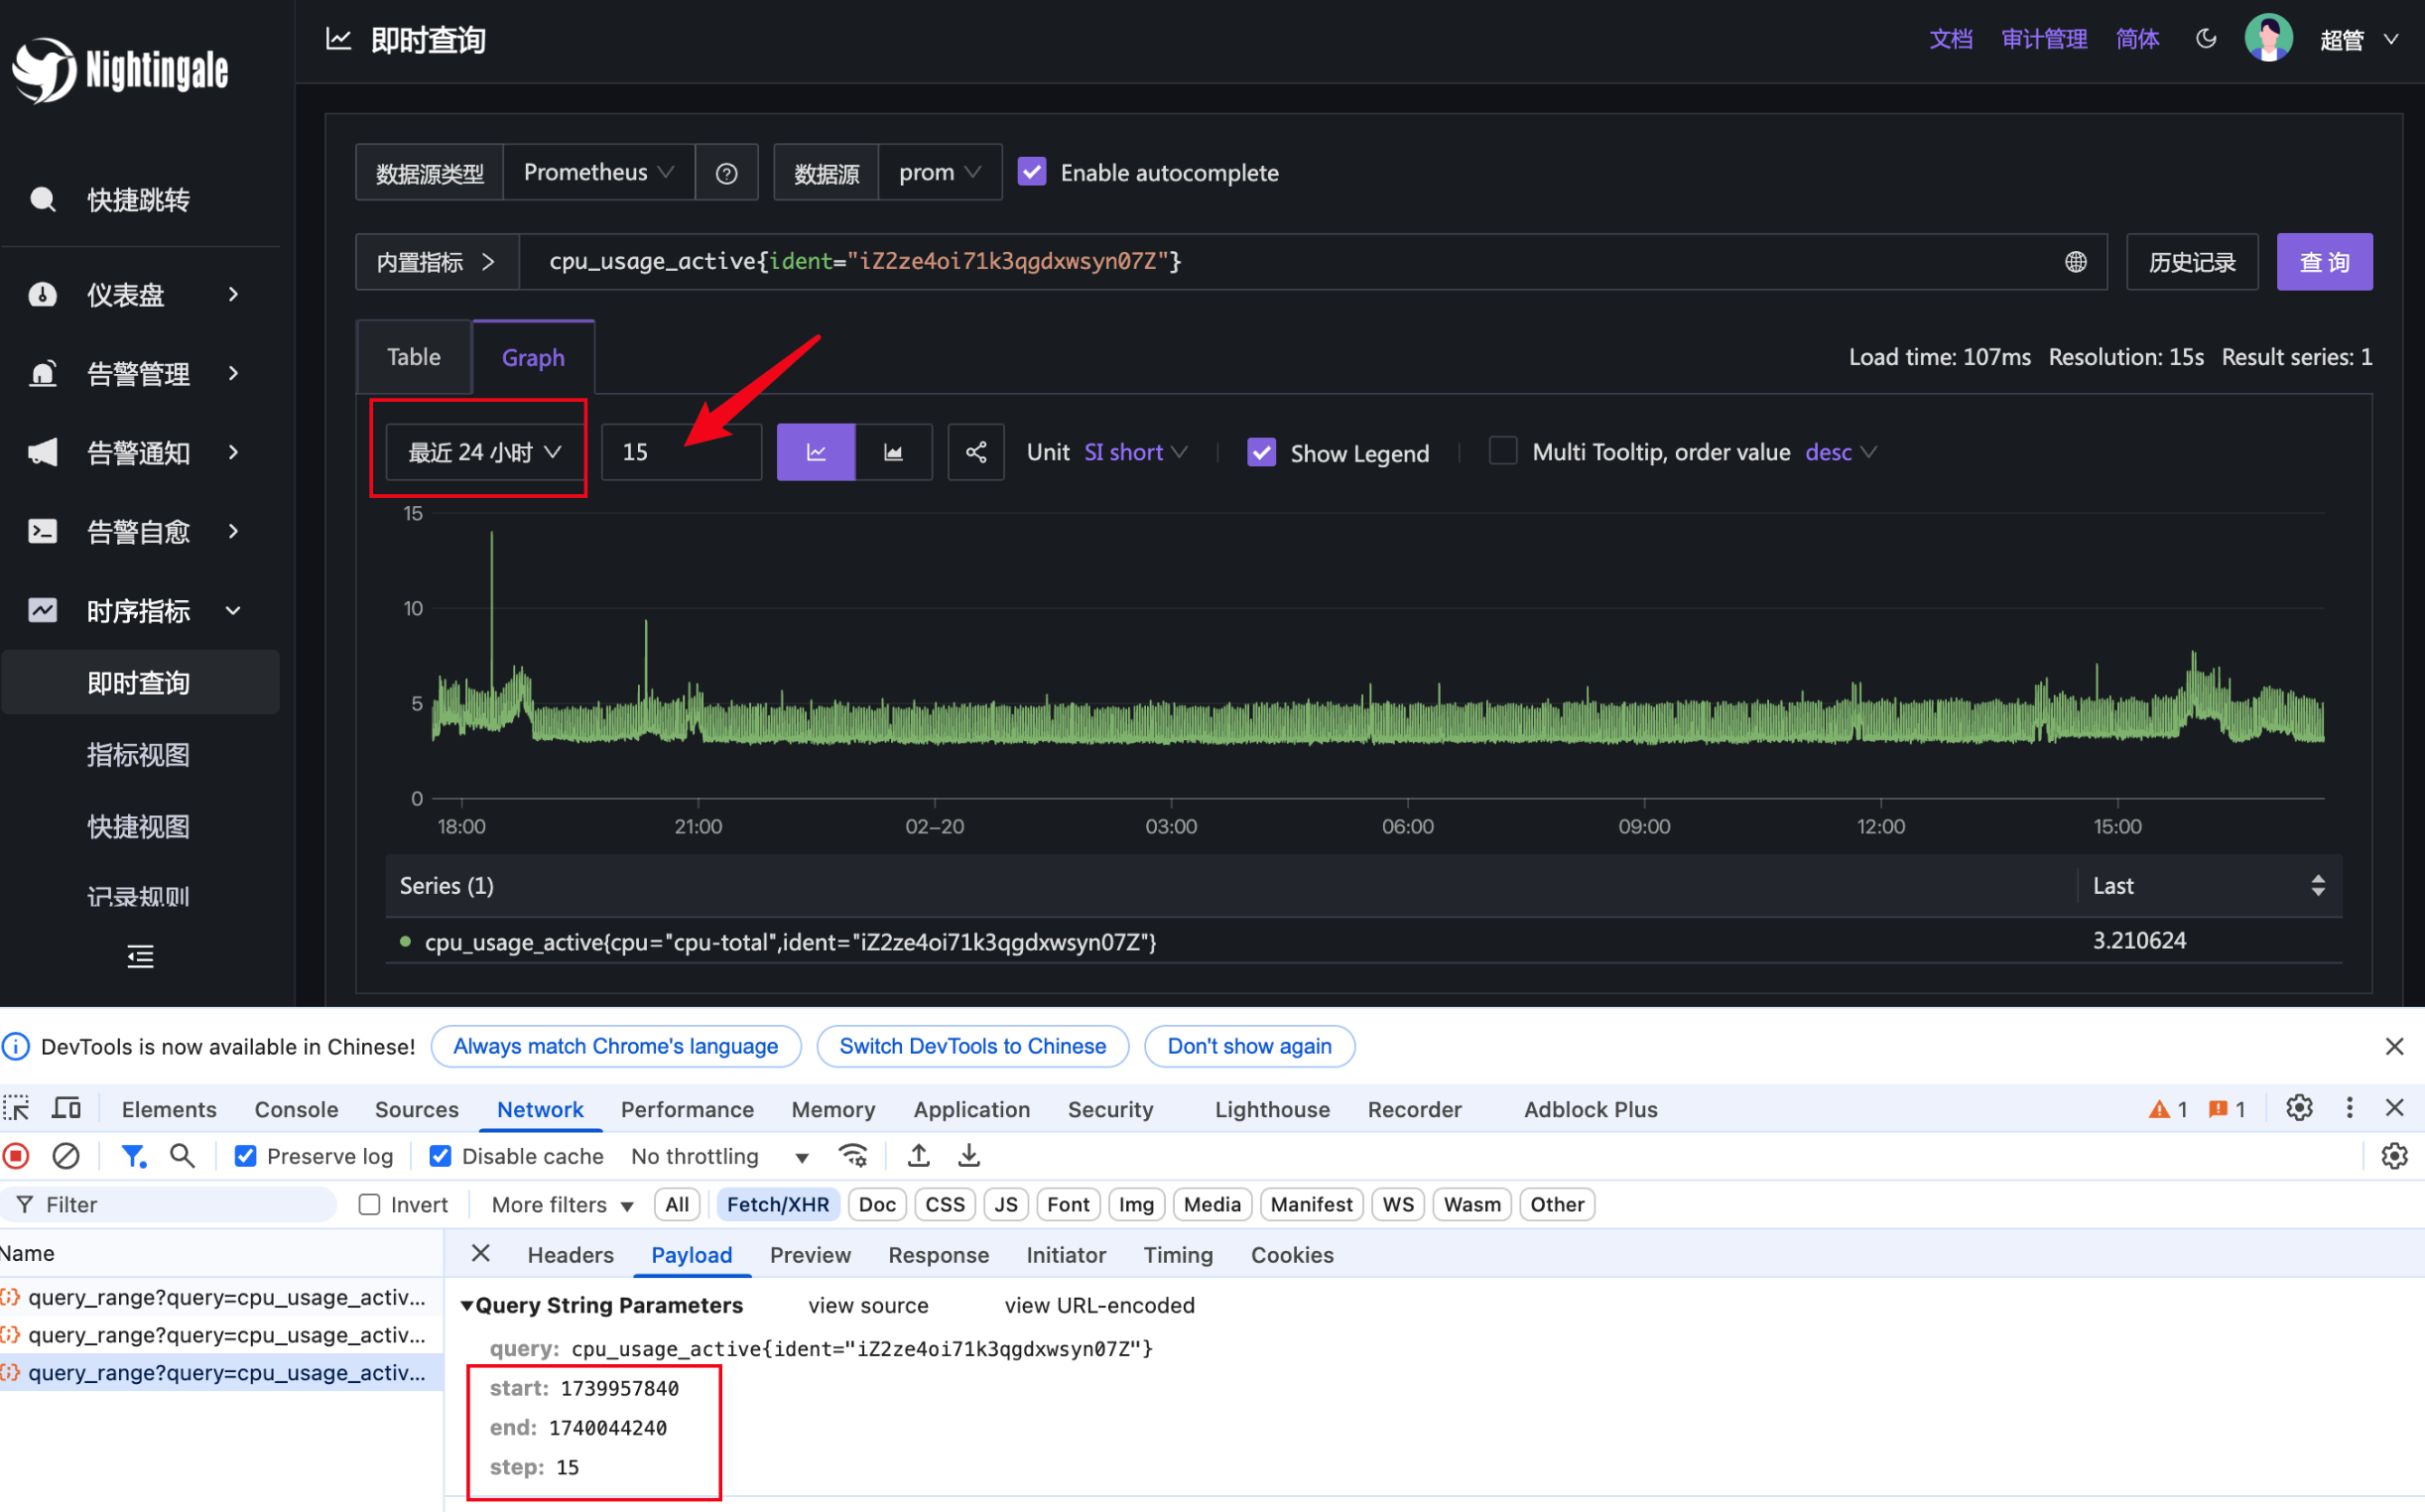Open the 最近 24 小时 time range dropdown
Screen dimensions: 2425x1512
483,452
